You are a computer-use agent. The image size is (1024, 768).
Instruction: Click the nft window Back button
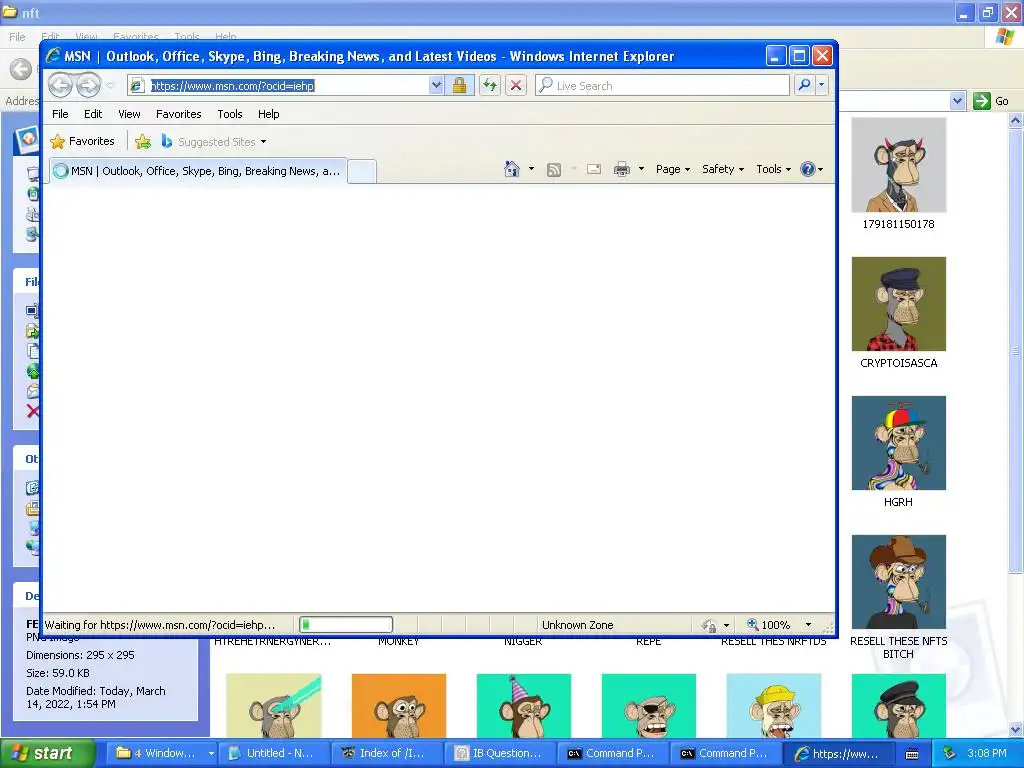coord(21,69)
